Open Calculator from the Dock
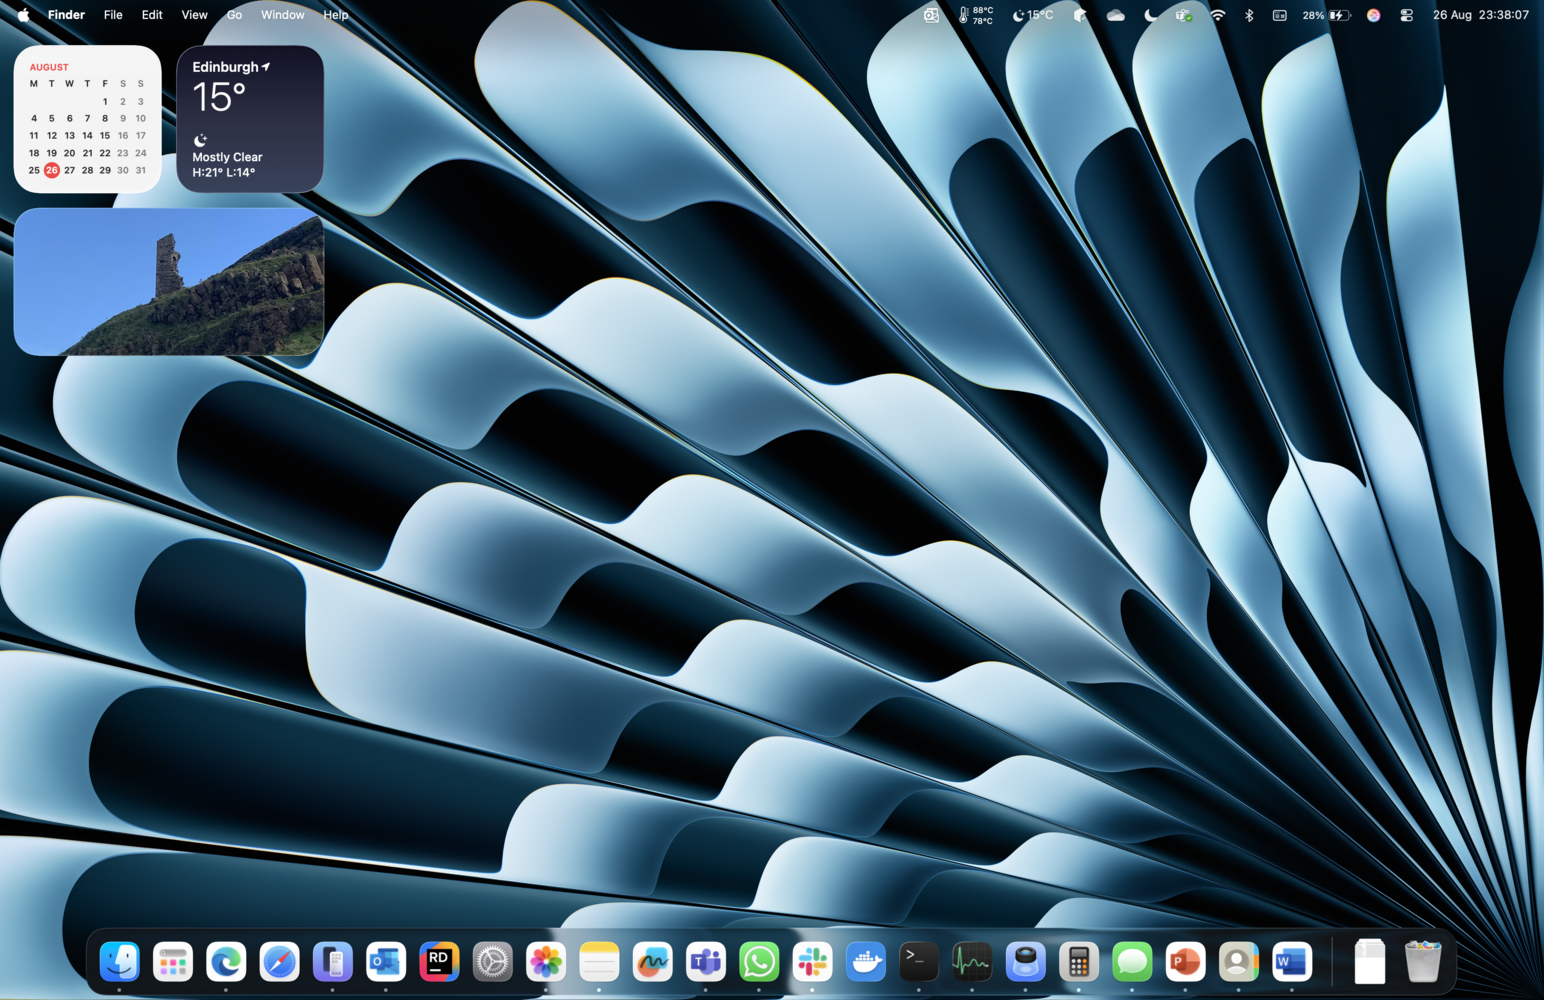 point(1079,962)
